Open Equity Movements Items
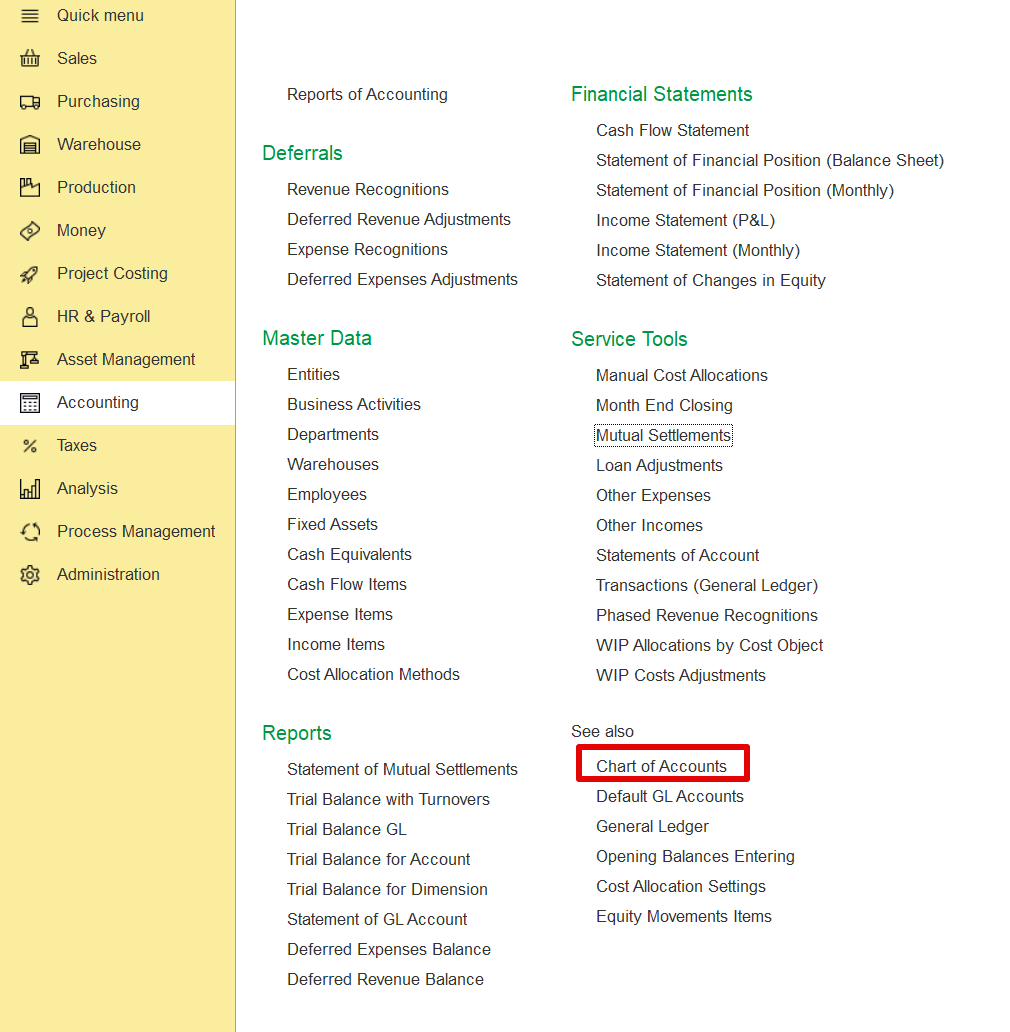1010x1032 pixels. 684,917
